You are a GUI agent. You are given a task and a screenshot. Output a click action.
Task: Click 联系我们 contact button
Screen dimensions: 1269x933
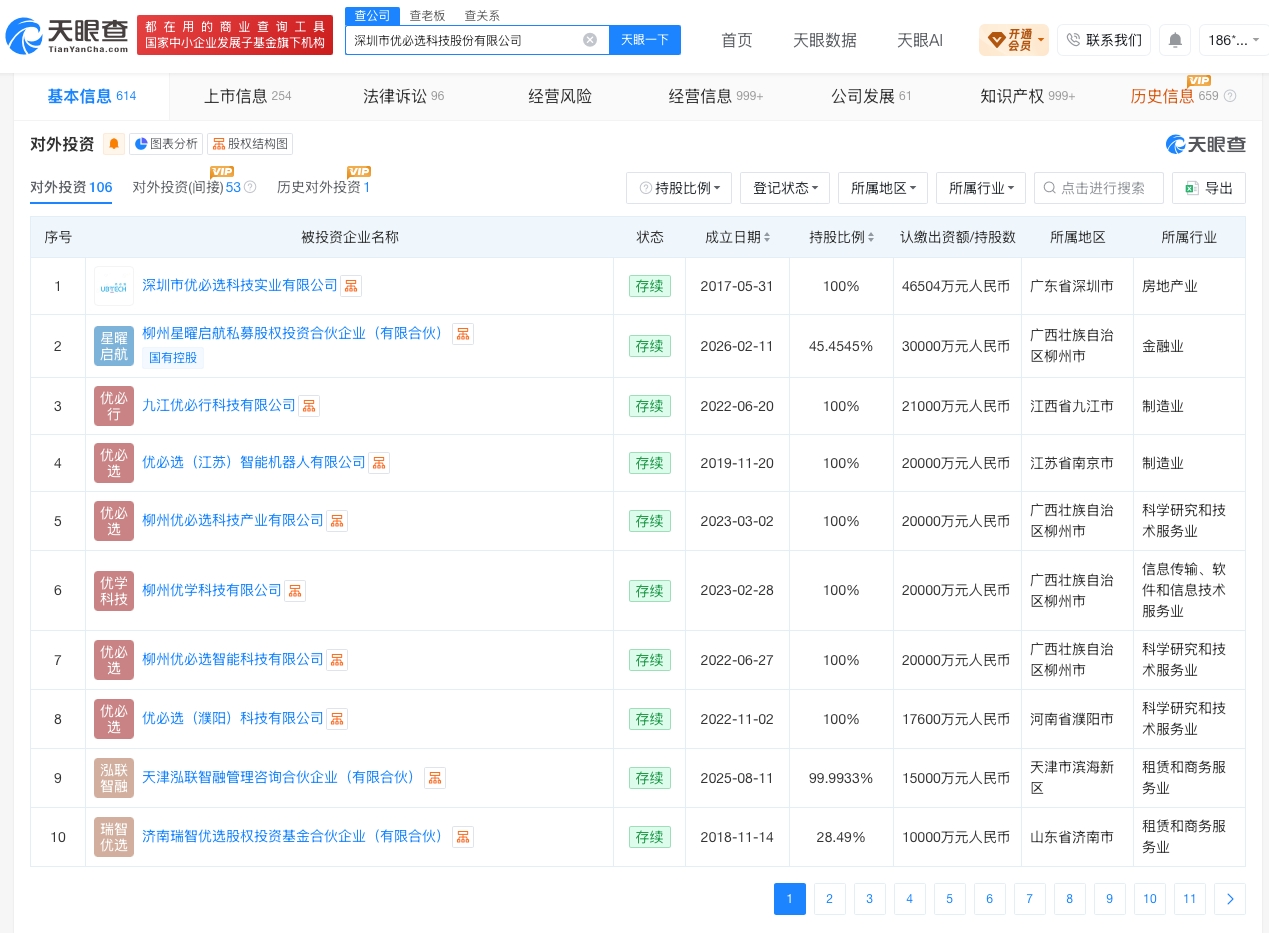click(1104, 40)
